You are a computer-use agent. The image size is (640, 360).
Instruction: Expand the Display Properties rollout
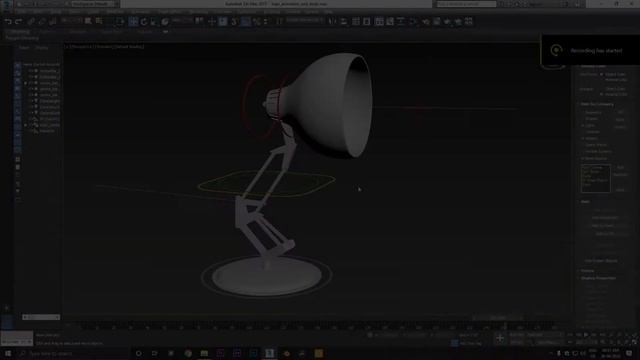598,278
